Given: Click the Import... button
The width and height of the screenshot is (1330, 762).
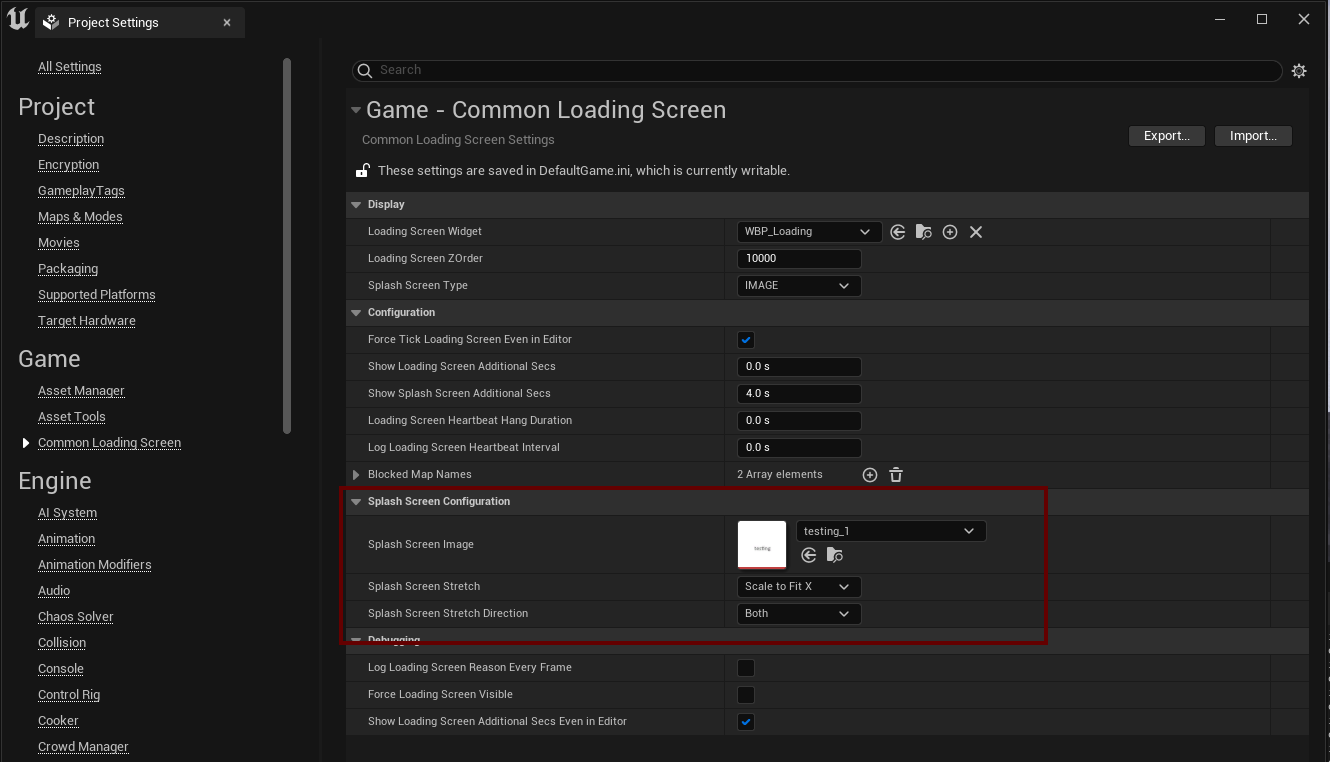Looking at the screenshot, I should 1253,136.
